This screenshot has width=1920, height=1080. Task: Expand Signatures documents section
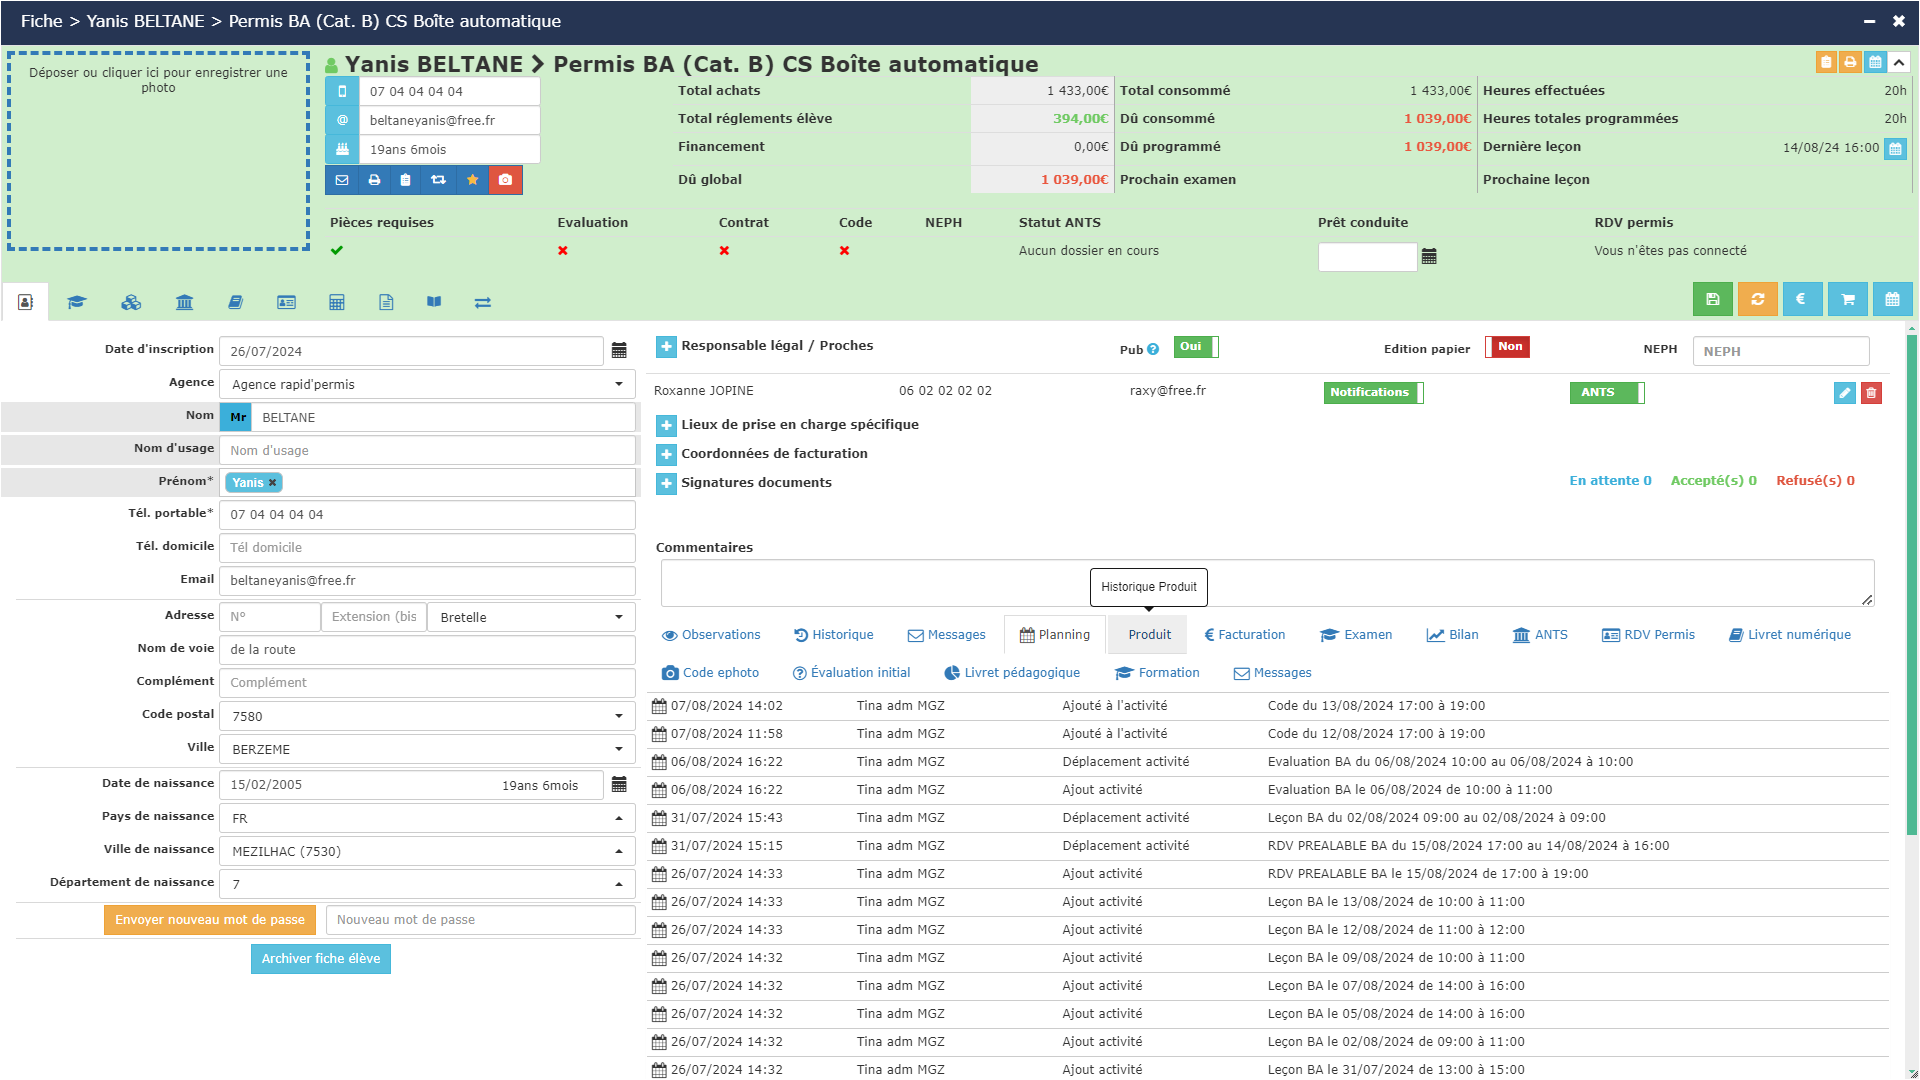(x=666, y=483)
